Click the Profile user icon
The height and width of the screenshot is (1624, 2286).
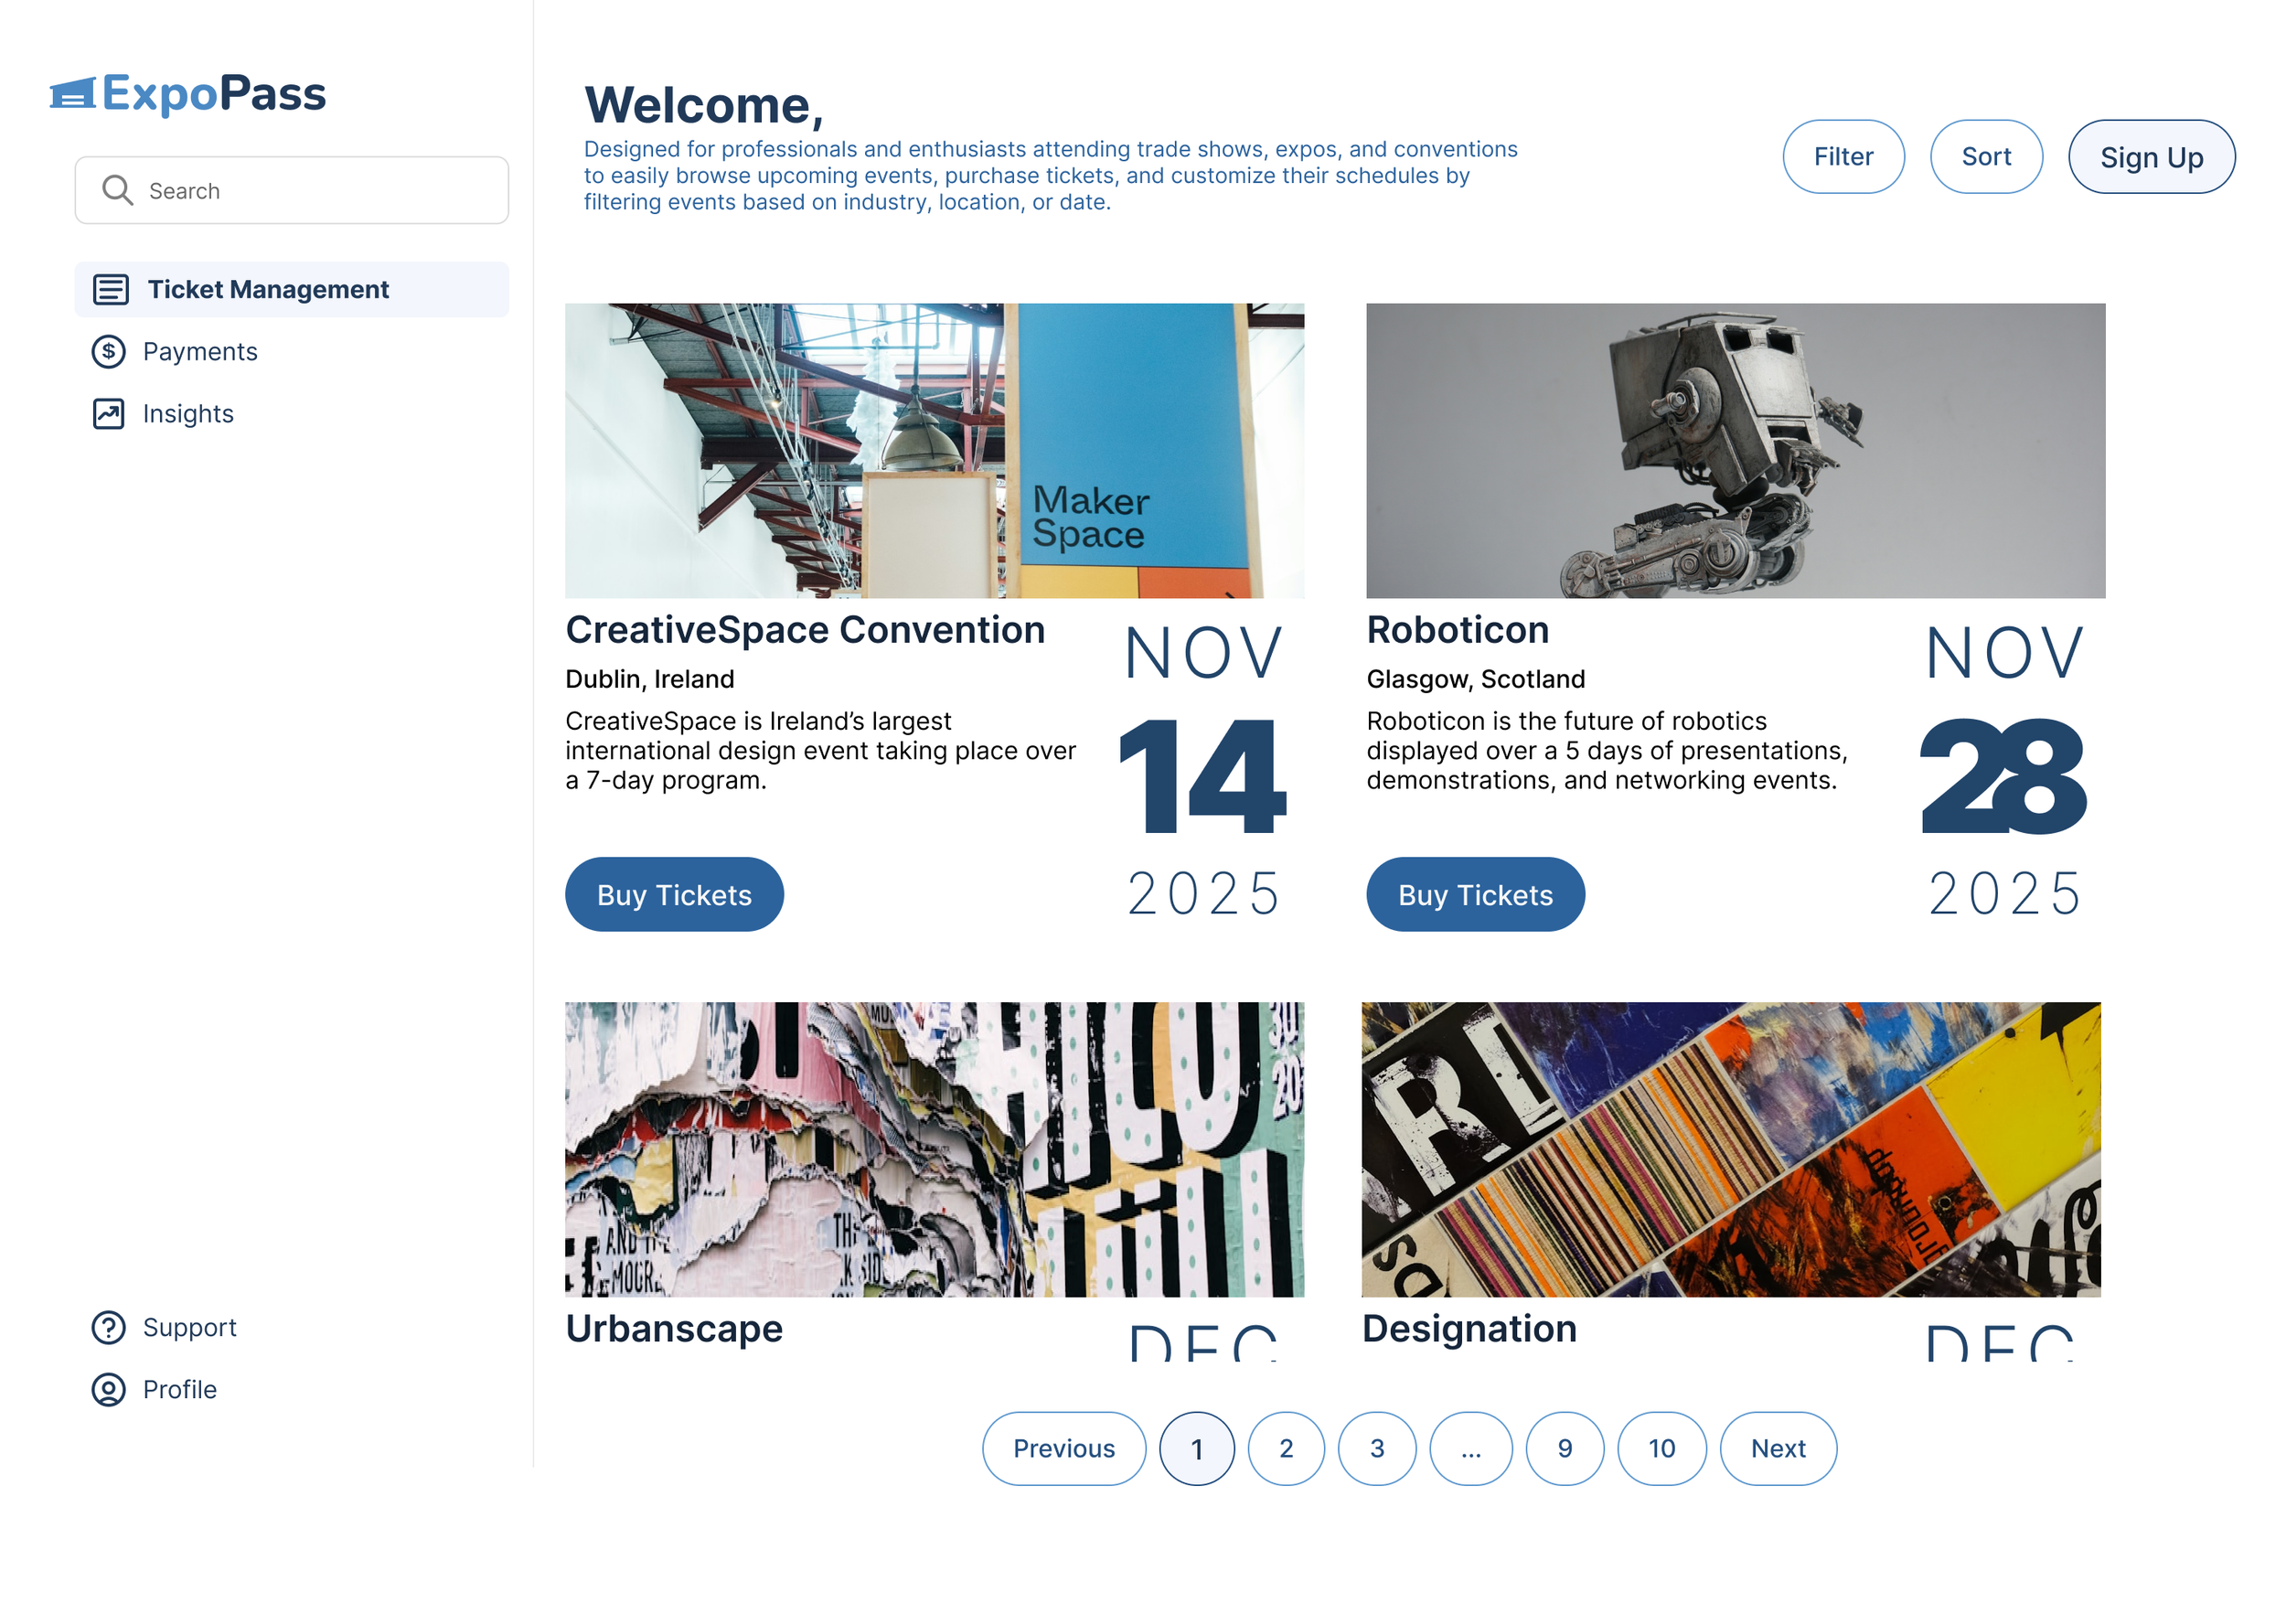tap(109, 1389)
